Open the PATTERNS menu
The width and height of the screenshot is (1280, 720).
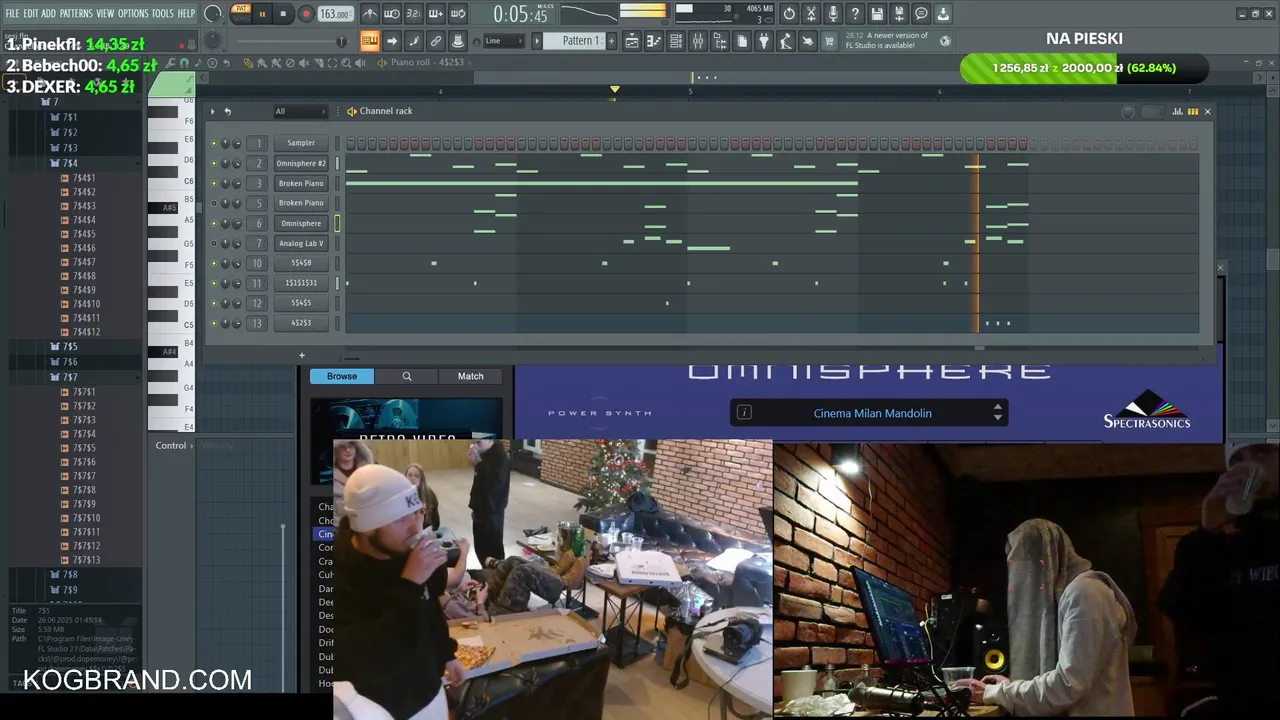(76, 13)
